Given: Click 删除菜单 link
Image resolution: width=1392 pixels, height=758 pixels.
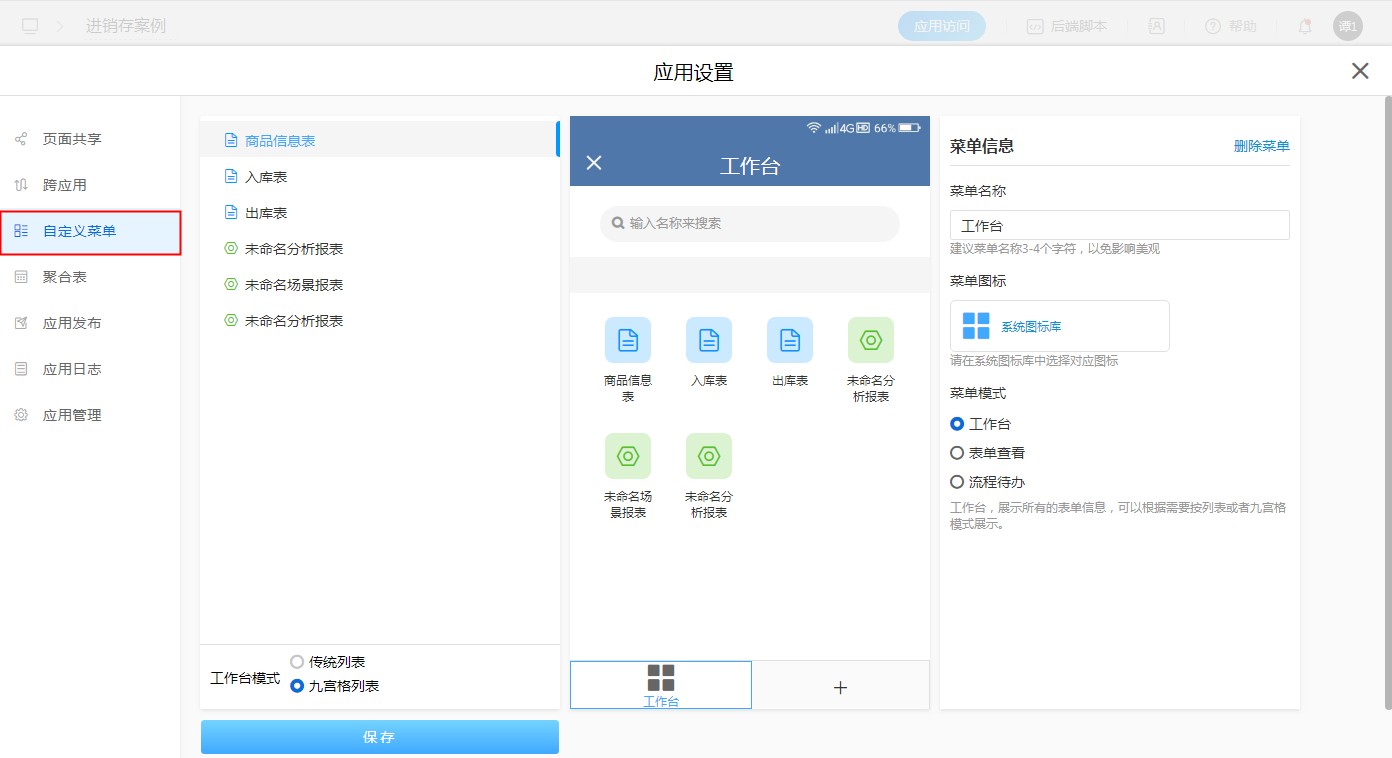Looking at the screenshot, I should (x=1261, y=146).
